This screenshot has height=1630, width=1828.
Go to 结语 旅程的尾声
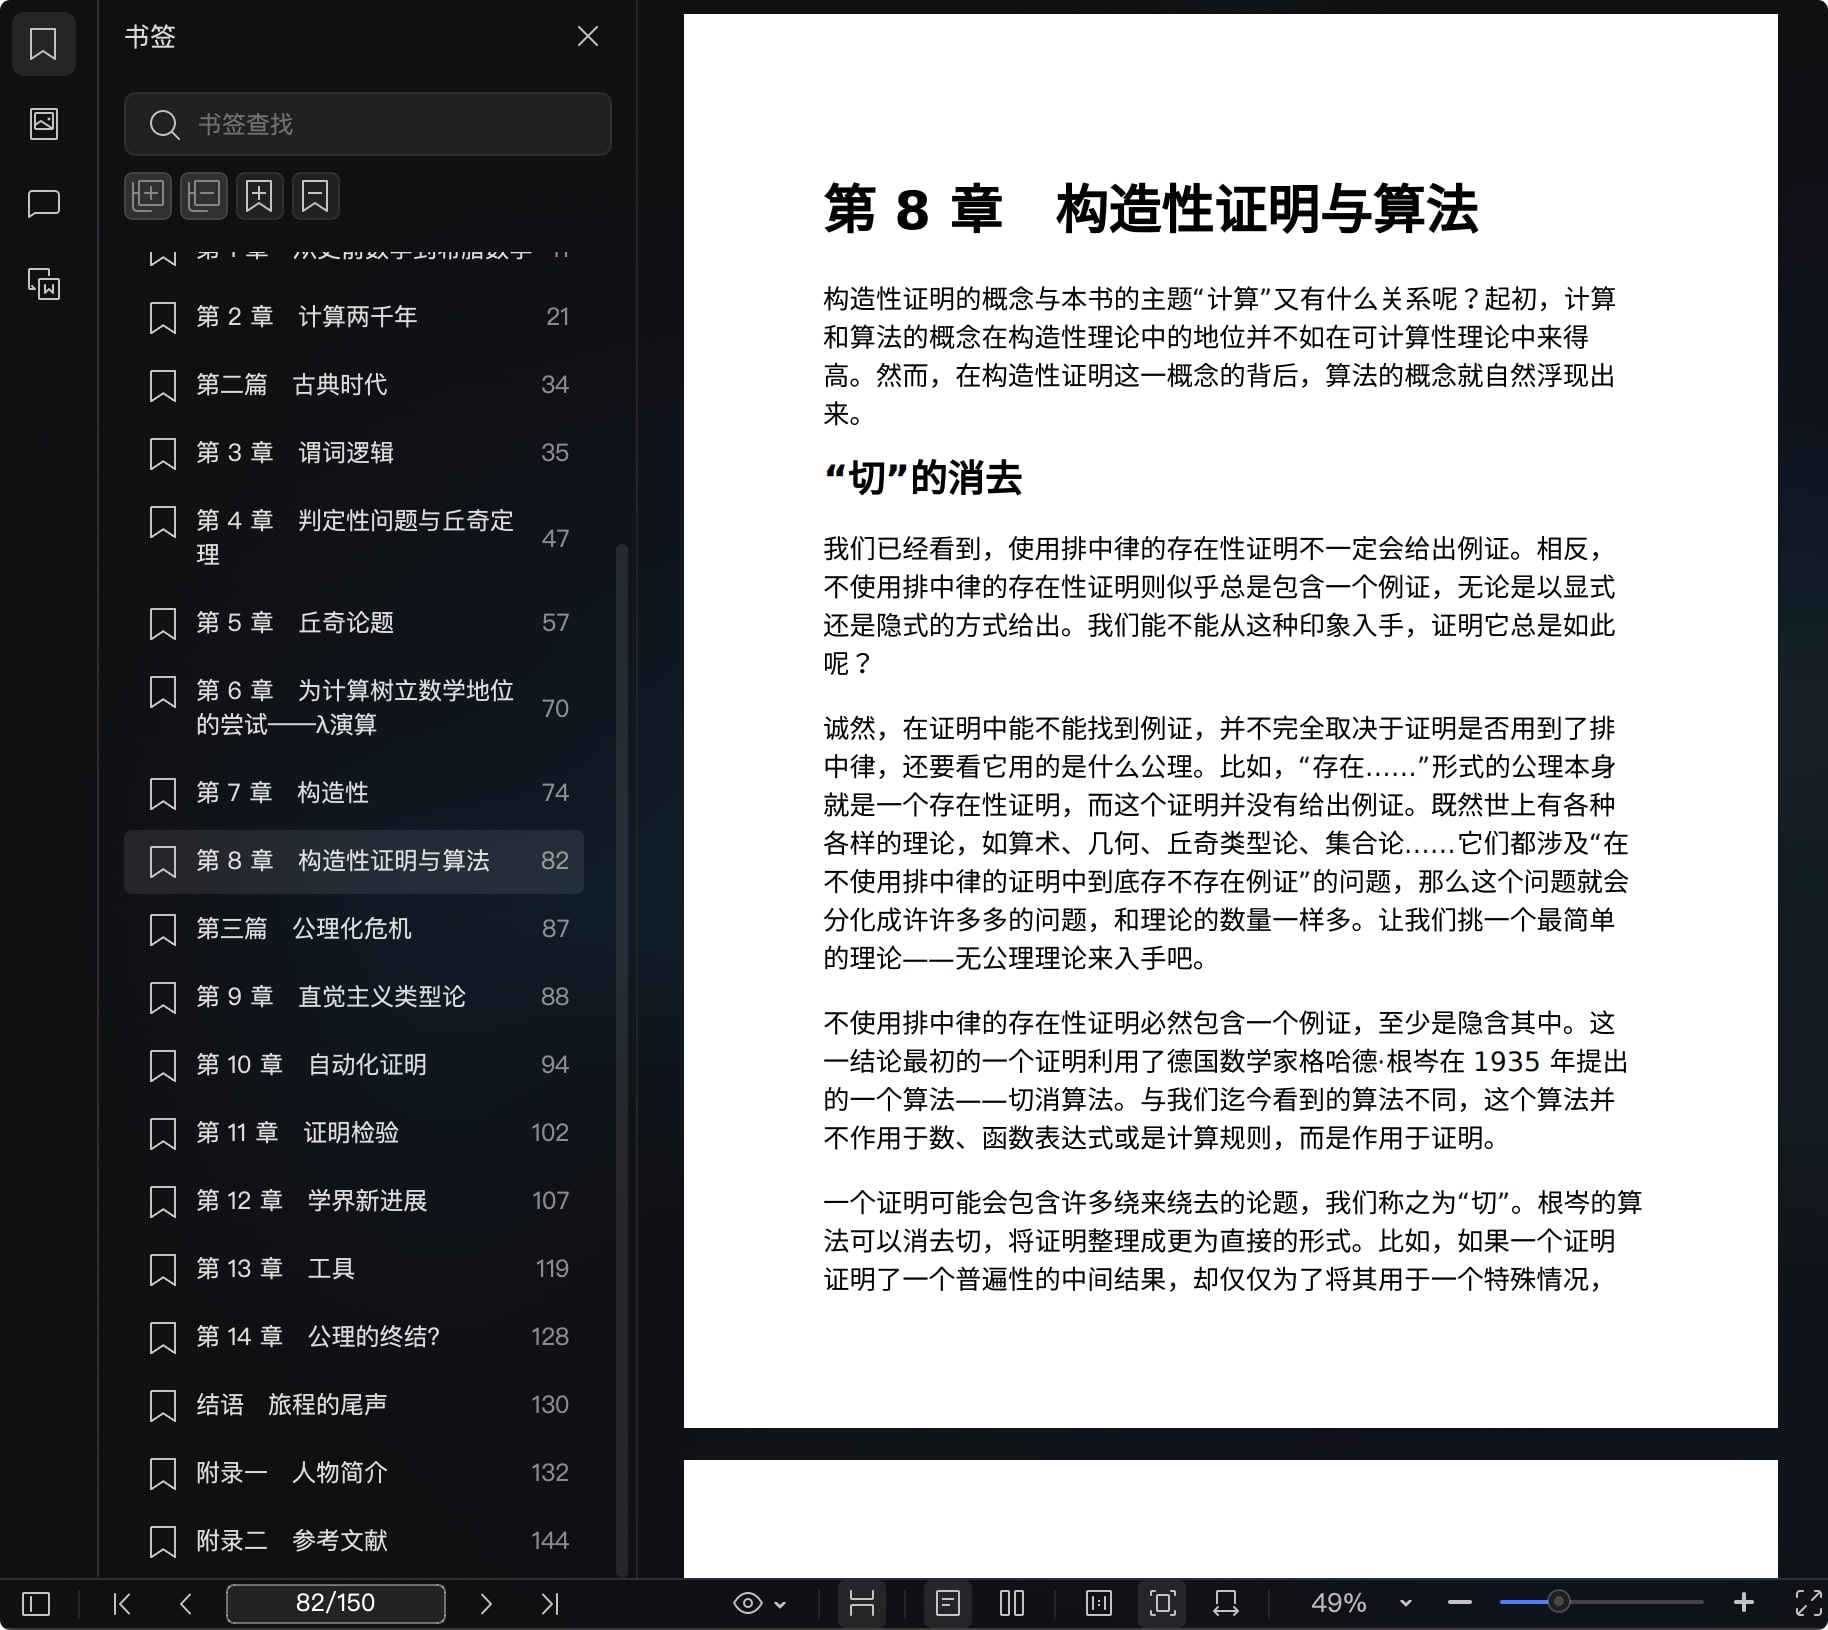[x=354, y=1405]
